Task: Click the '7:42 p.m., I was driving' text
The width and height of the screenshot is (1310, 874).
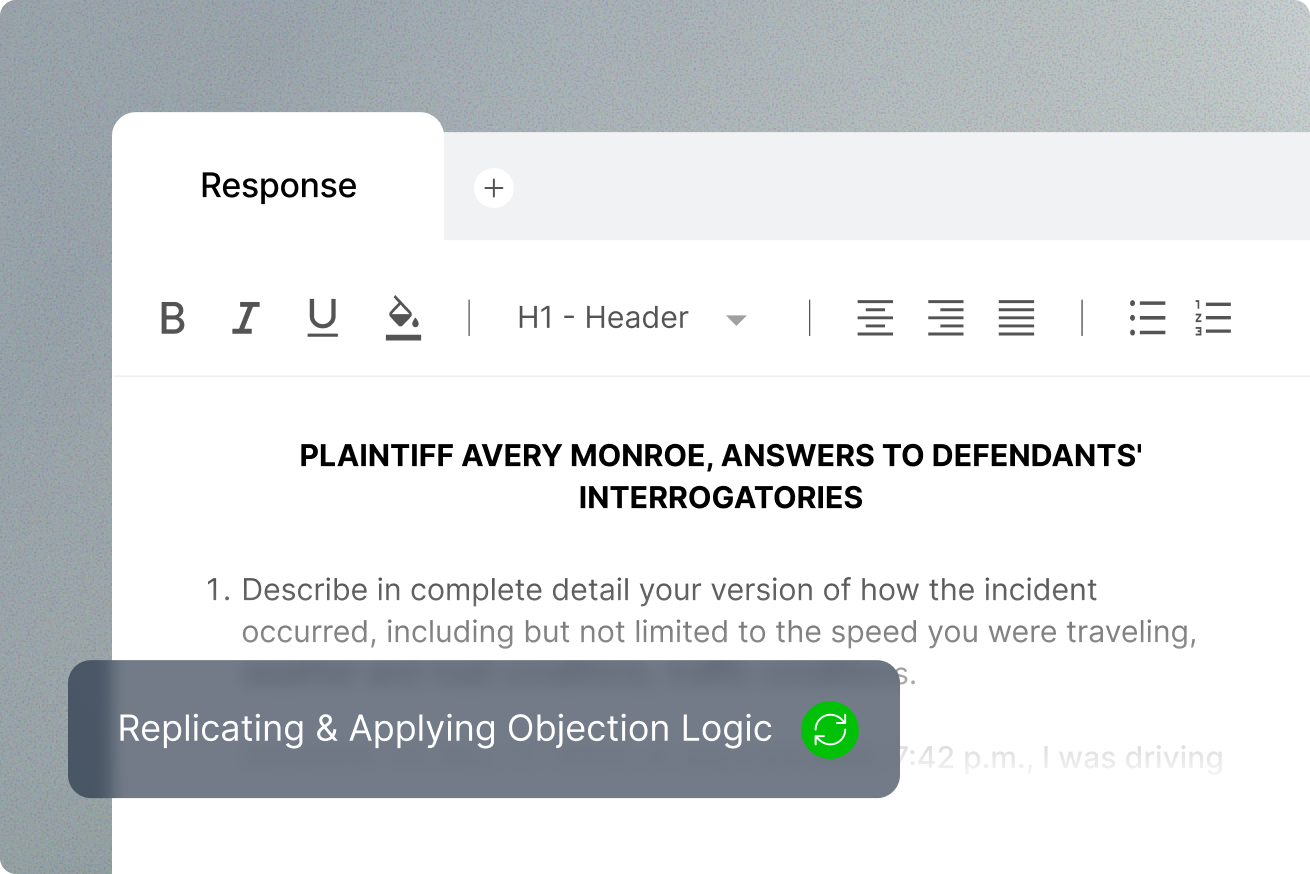Action: [1061, 758]
